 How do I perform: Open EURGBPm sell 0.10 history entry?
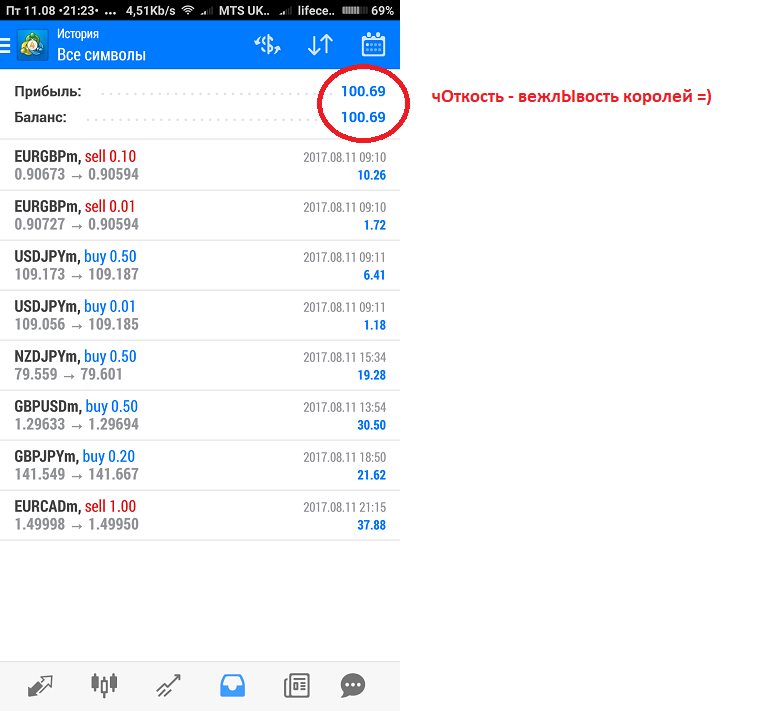pyautogui.click(x=200, y=165)
